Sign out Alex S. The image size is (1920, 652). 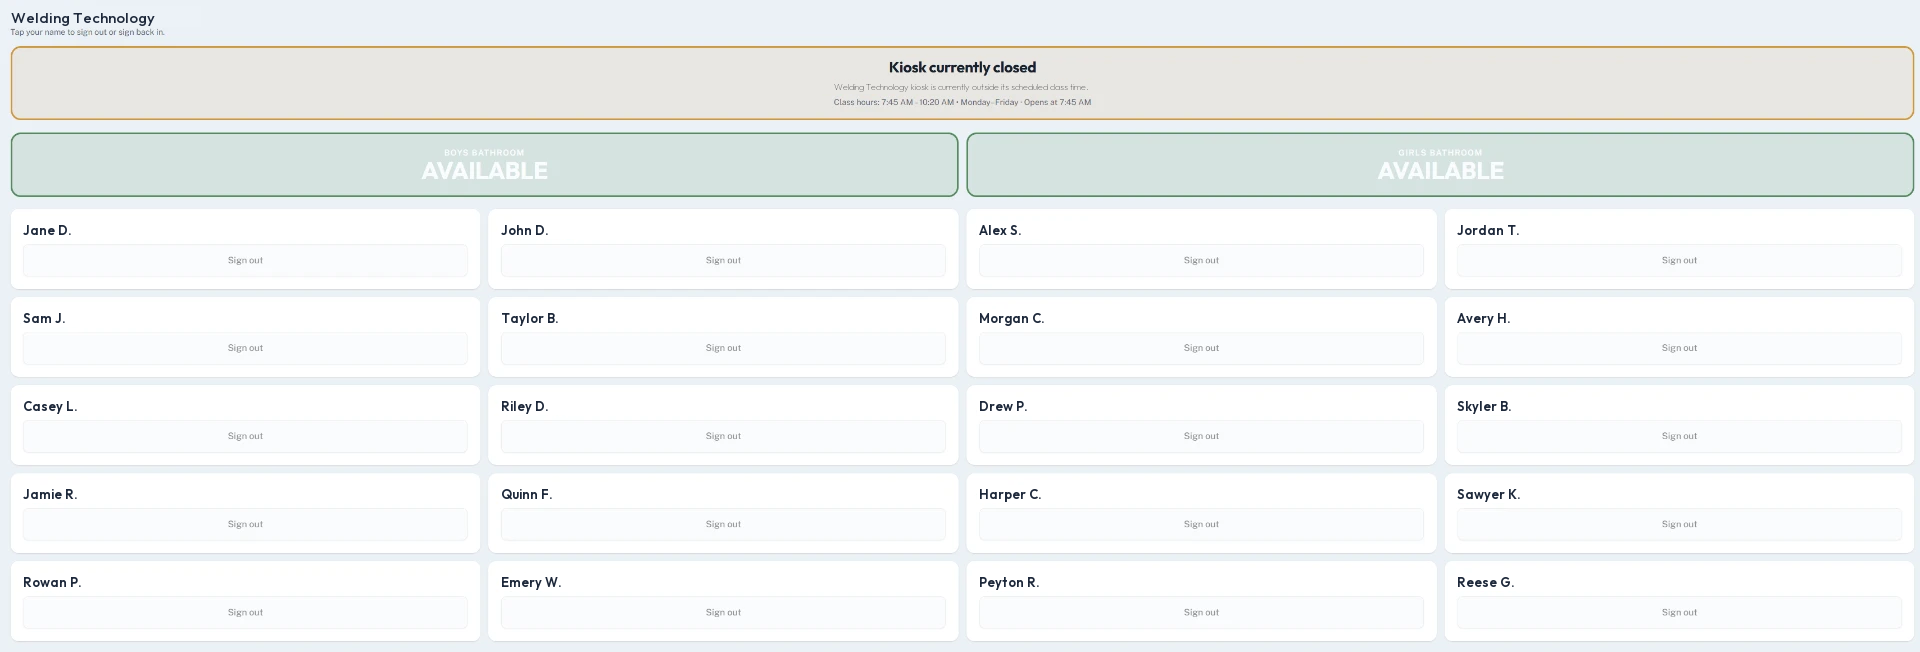click(x=1201, y=260)
